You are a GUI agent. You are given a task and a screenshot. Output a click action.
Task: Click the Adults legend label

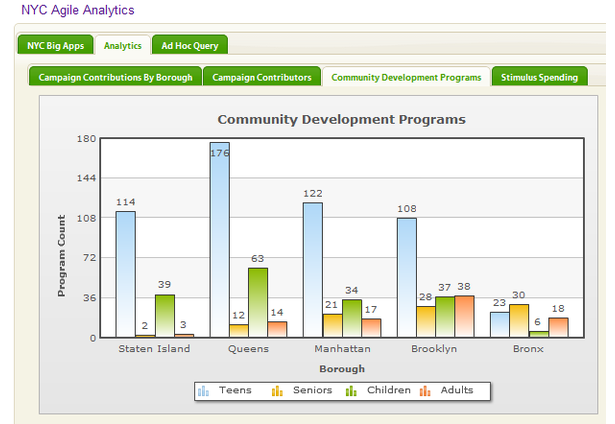point(457,390)
